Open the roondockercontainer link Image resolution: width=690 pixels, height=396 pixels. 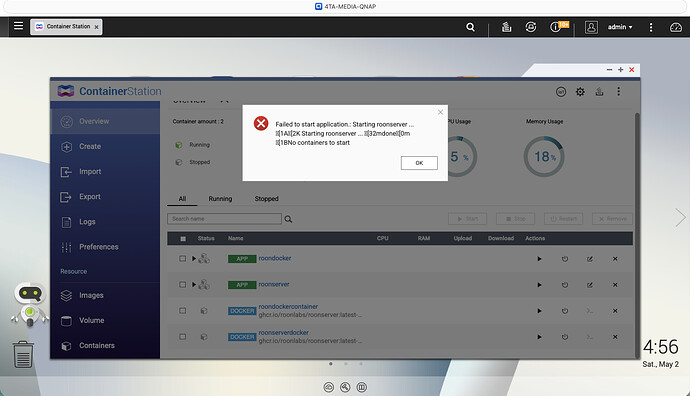(x=288, y=306)
